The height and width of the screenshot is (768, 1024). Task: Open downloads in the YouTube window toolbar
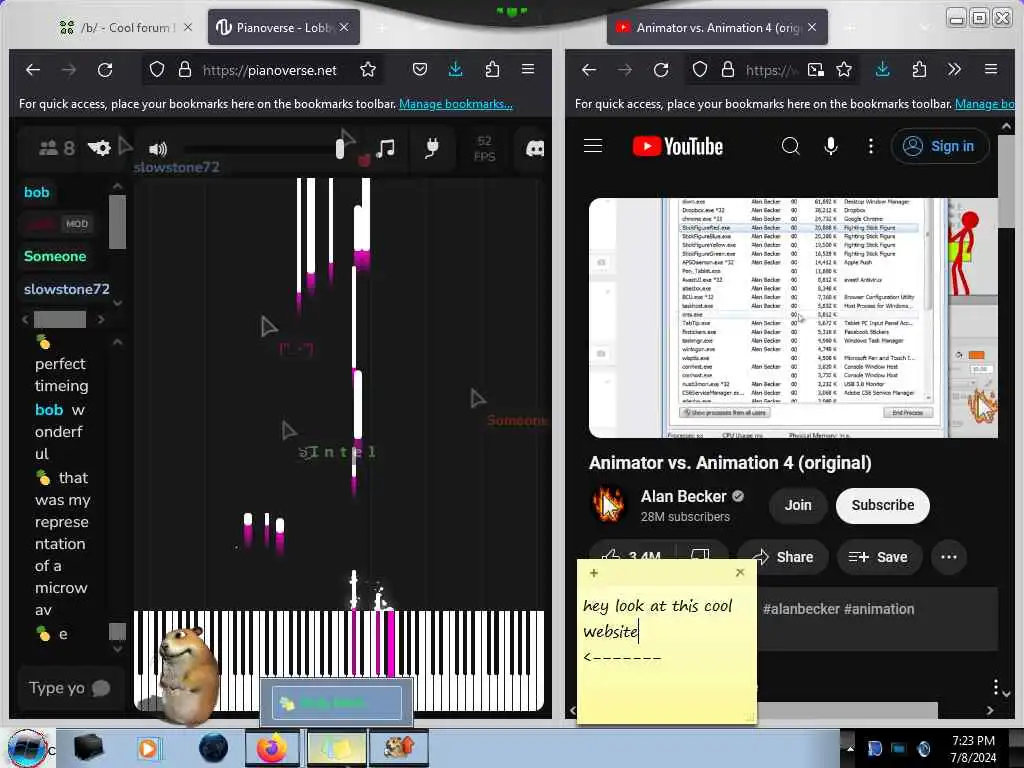pyautogui.click(x=882, y=69)
